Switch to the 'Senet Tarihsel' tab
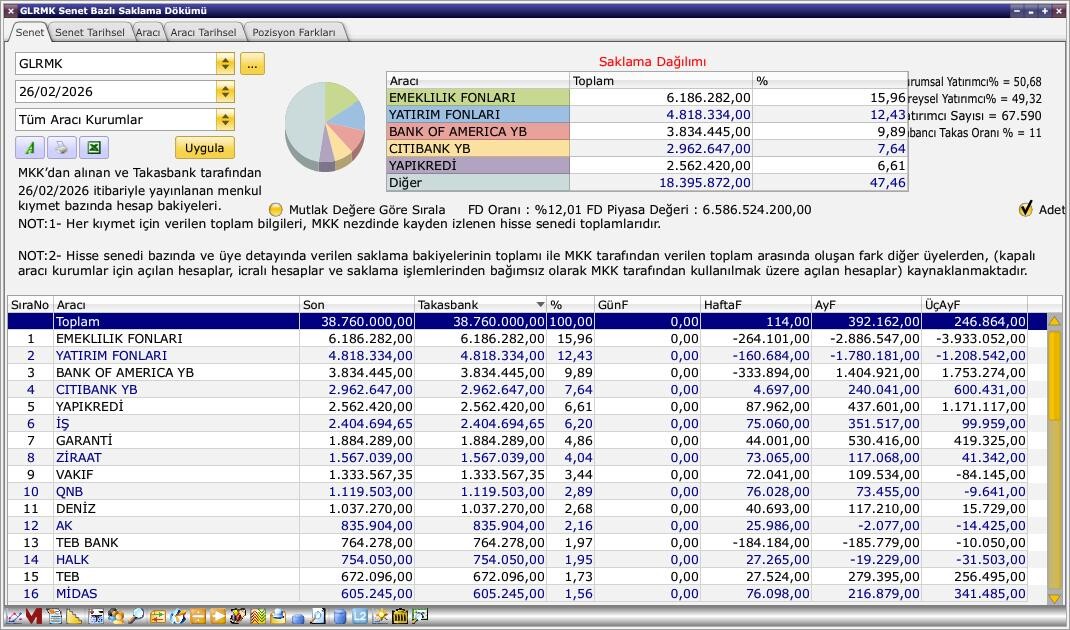The image size is (1070, 630). (x=89, y=32)
